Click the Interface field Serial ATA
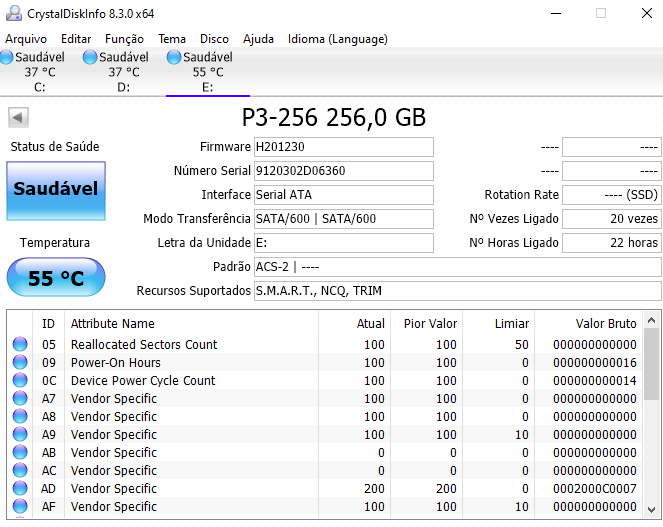The height and width of the screenshot is (527, 663). tap(344, 195)
